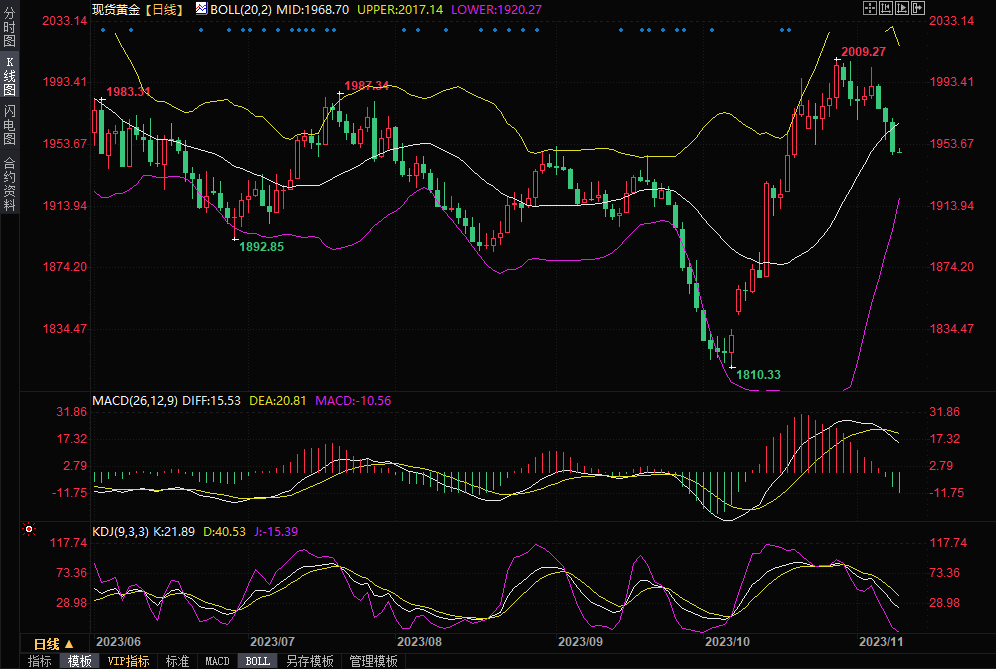996x669 pixels.
Task: Select the 模板 bottom tab
Action: [80, 661]
